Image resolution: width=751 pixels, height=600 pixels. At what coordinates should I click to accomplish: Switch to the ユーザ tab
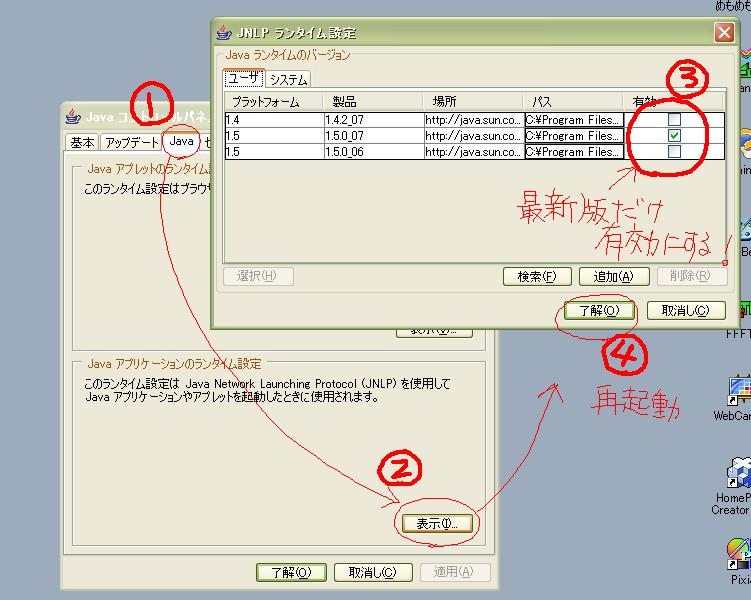(244, 79)
